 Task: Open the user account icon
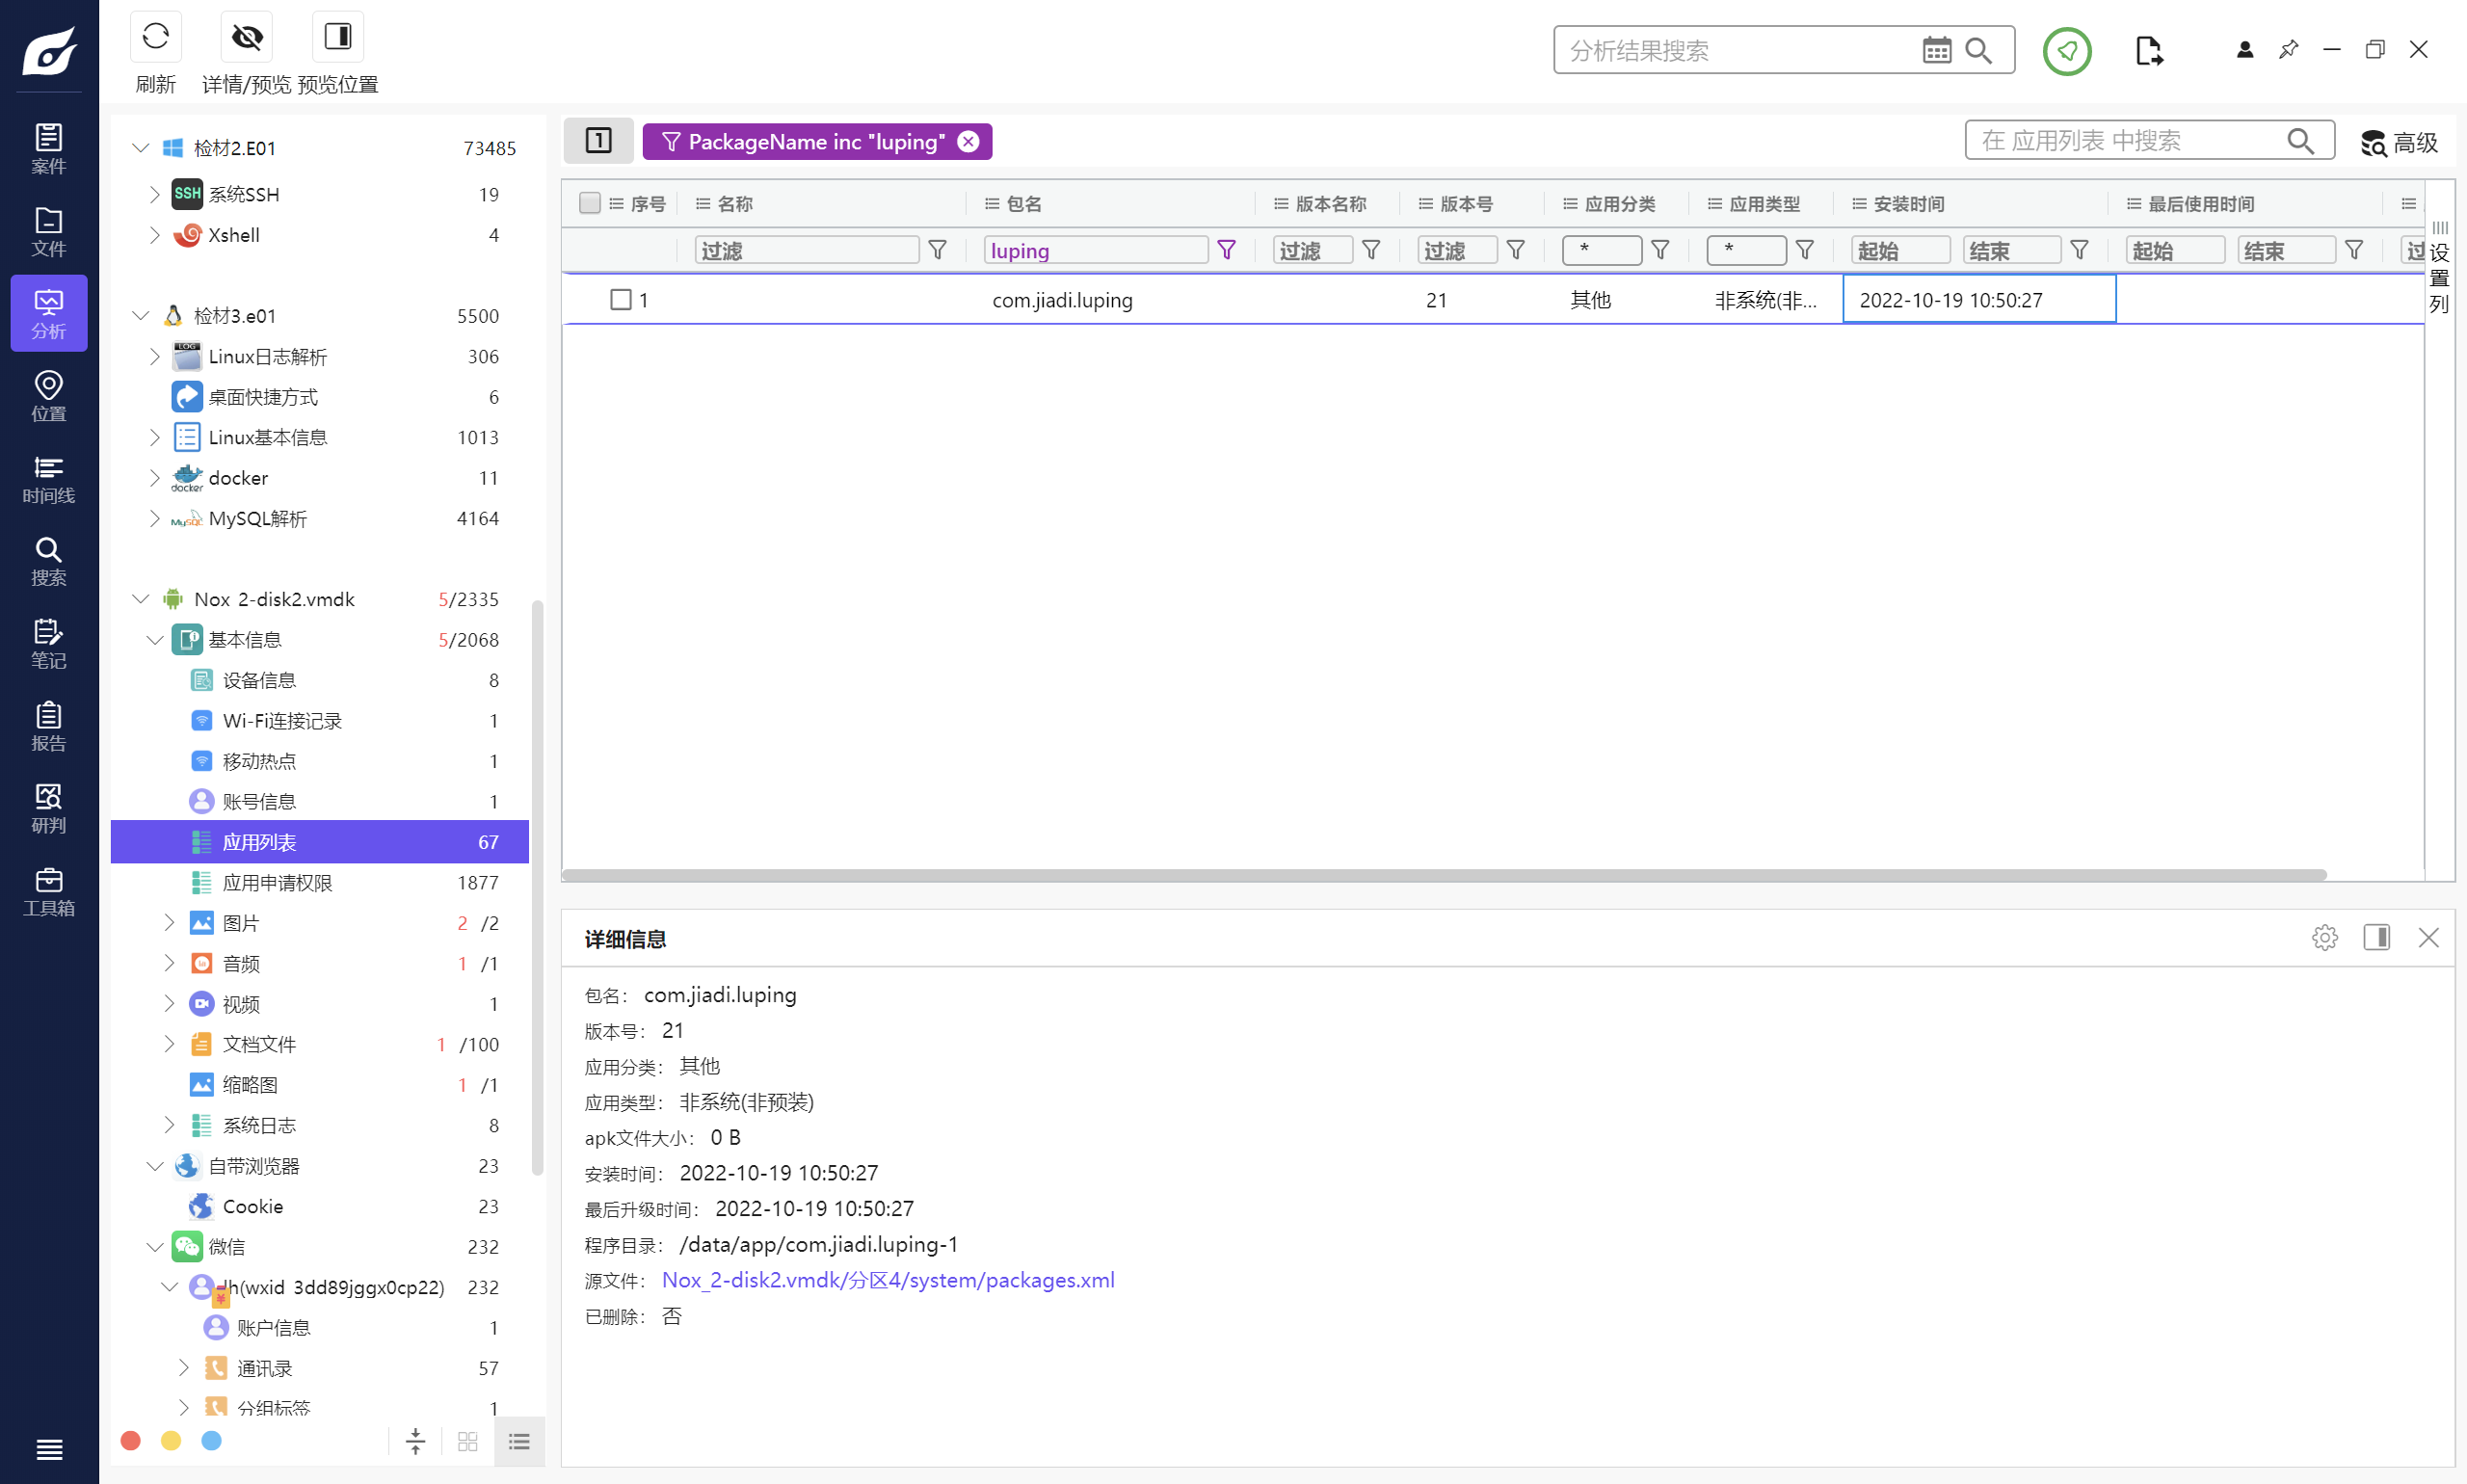coord(2244,50)
